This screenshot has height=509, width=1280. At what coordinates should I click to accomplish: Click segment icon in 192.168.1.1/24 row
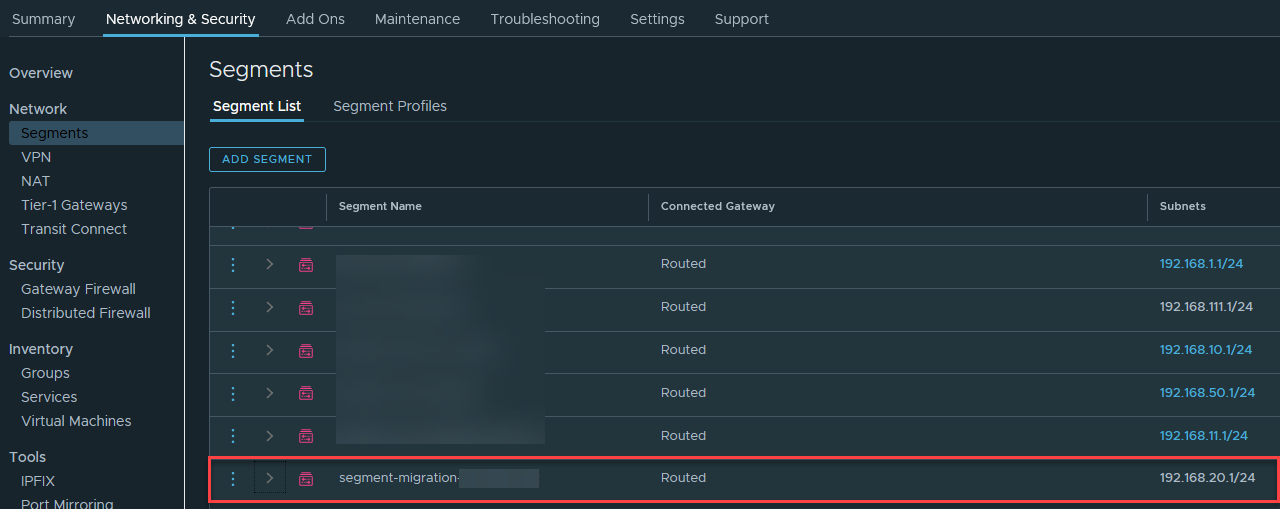[306, 265]
